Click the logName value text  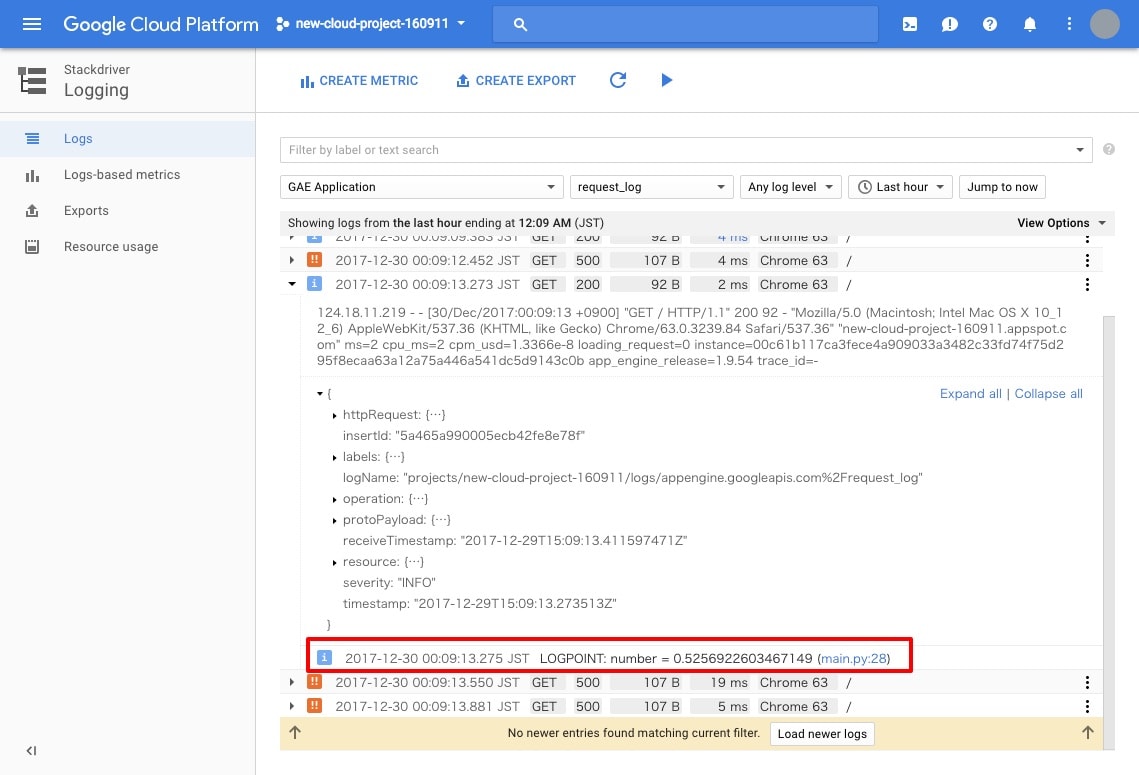[662, 478]
